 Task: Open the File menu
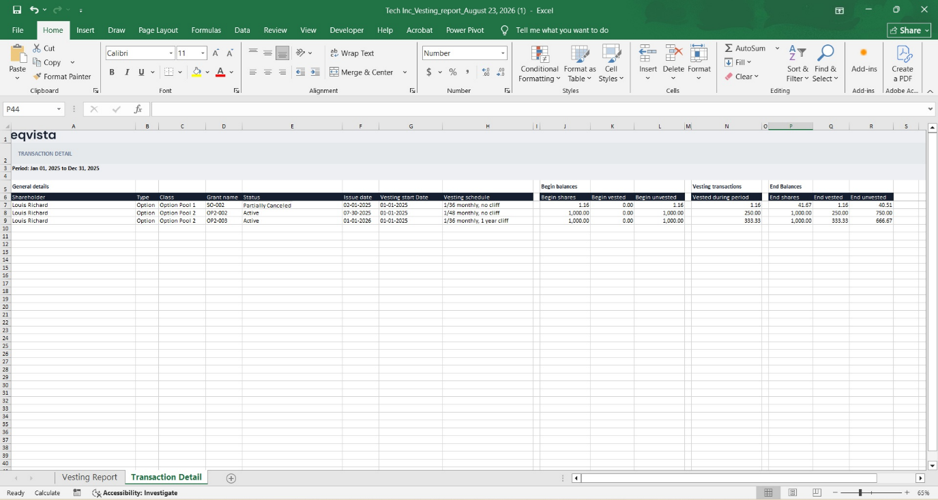pos(18,30)
